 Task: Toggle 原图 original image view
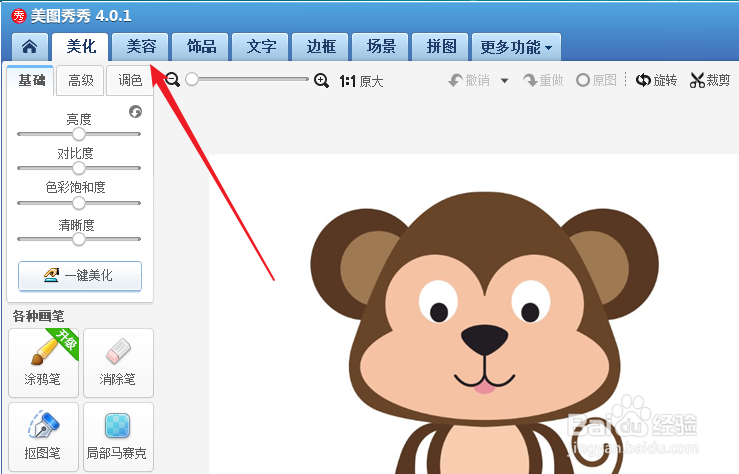point(596,81)
